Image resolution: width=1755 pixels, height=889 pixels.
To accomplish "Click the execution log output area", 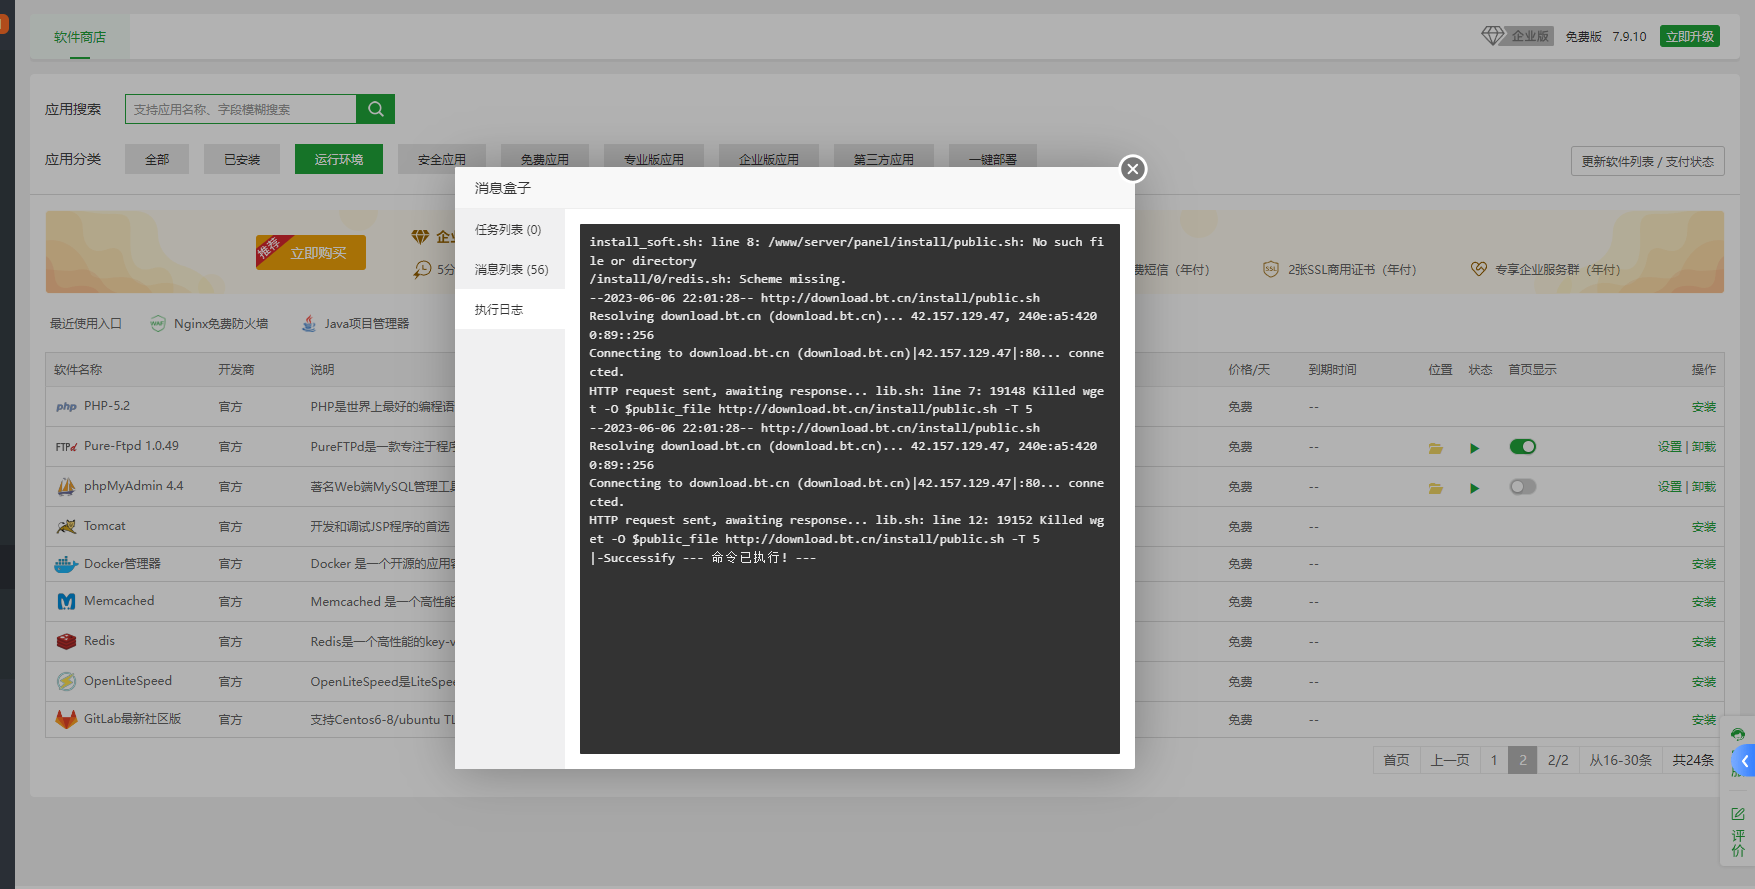I will coord(850,489).
